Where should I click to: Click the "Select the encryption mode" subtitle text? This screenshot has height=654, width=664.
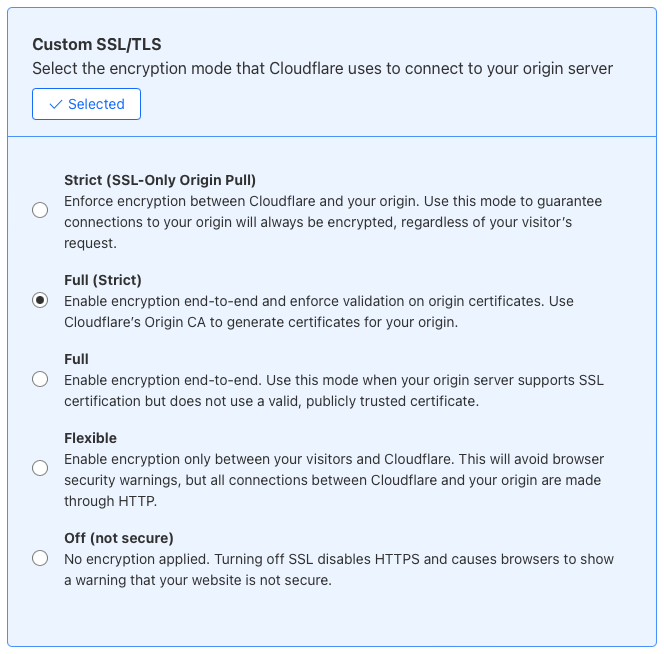coord(322,69)
